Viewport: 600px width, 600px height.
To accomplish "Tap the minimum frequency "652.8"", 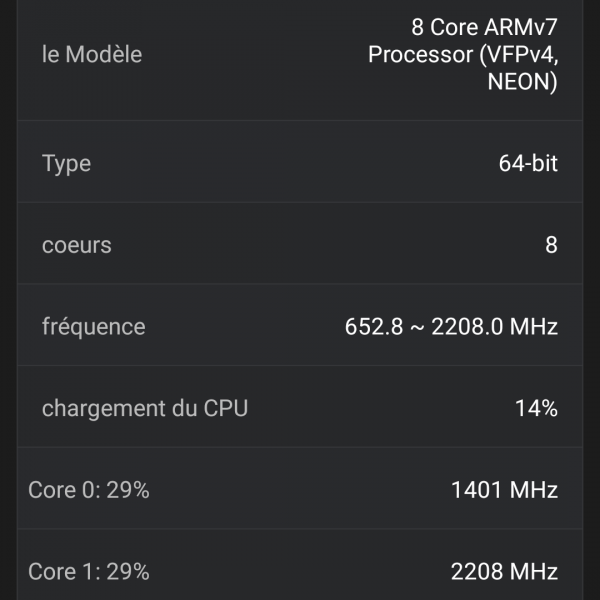I will (x=372, y=327).
